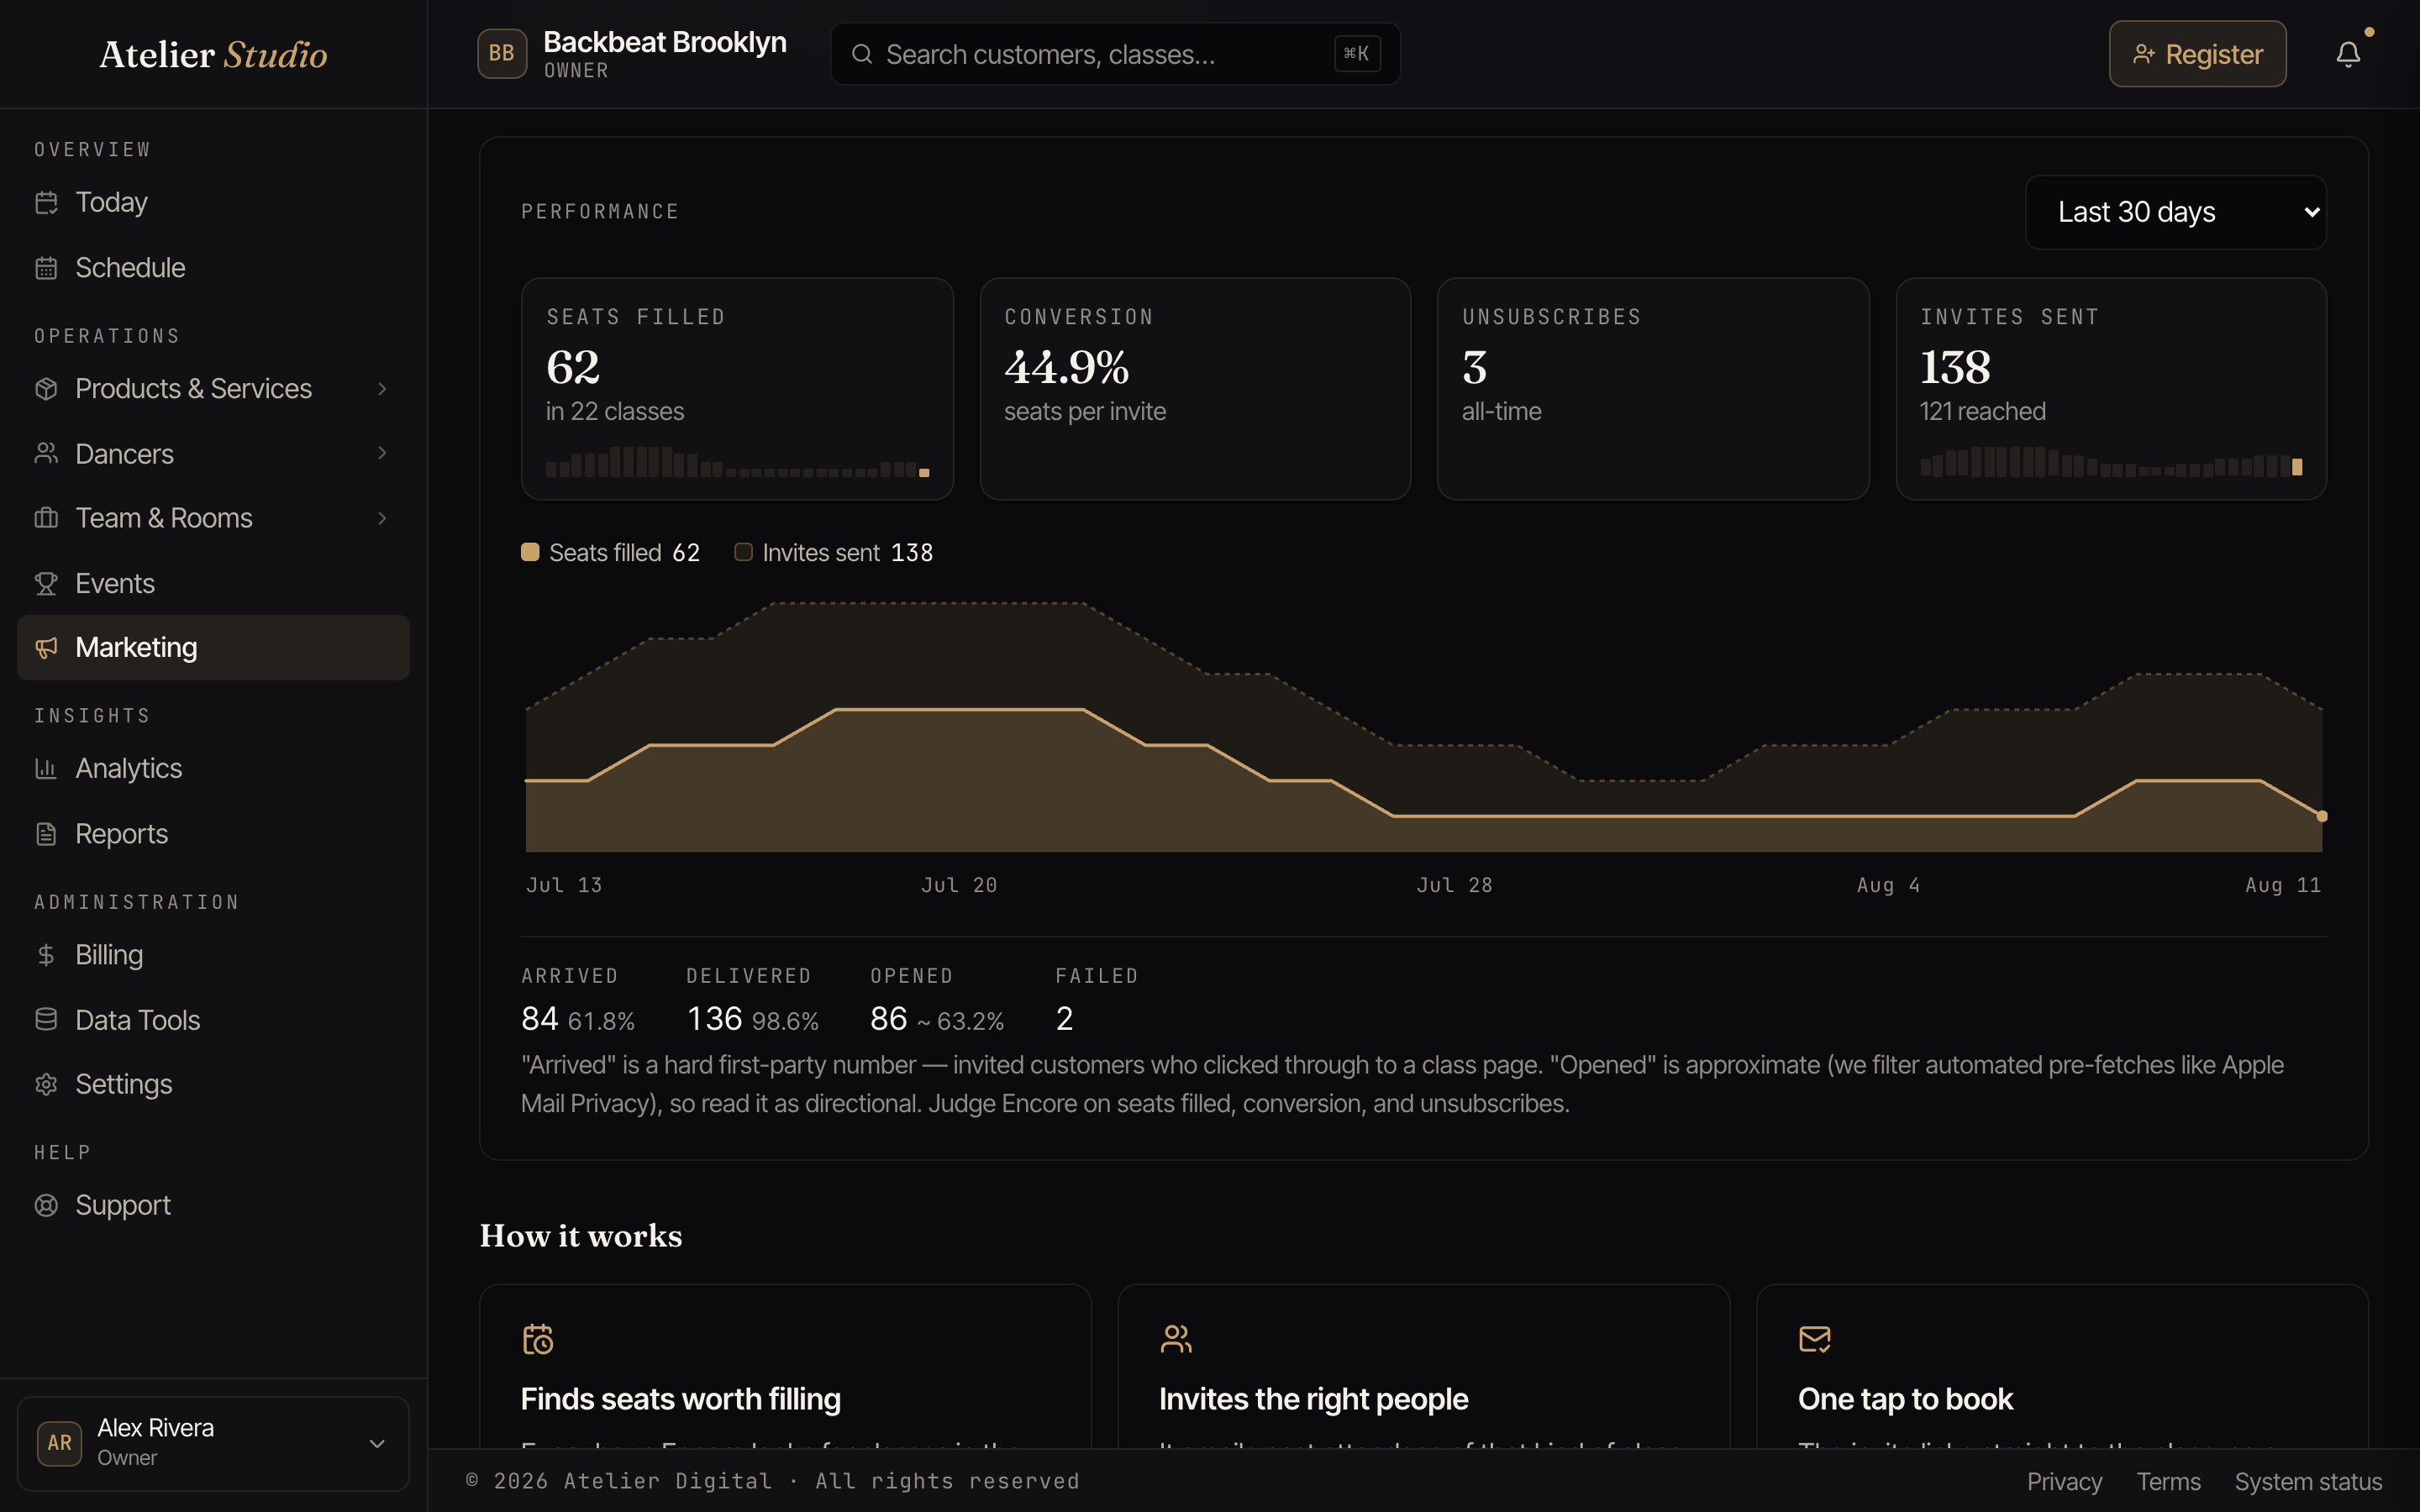Expand the Dancers submenu chevron
Image resolution: width=2420 pixels, height=1512 pixels.
coord(382,454)
